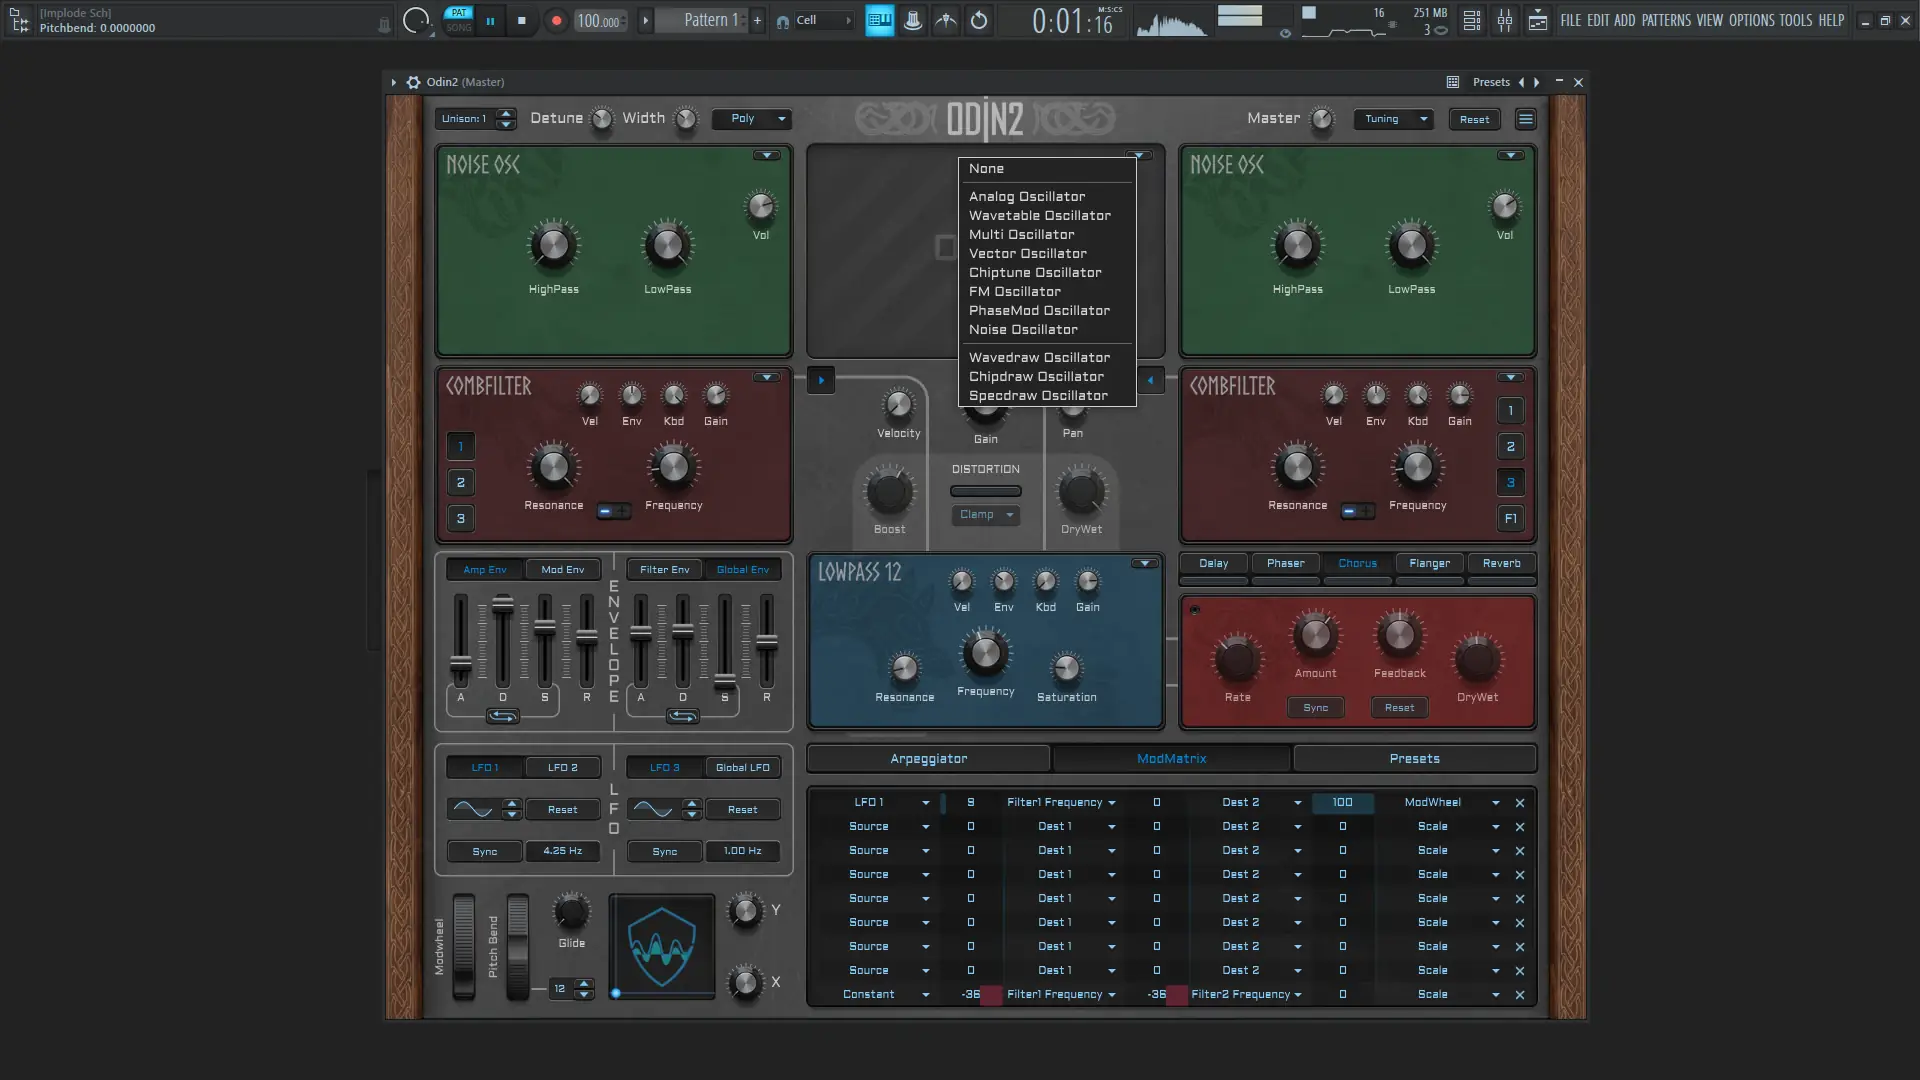The image size is (1920, 1080).
Task: Expand the Clamp distortion type dropdown
Action: pos(985,515)
